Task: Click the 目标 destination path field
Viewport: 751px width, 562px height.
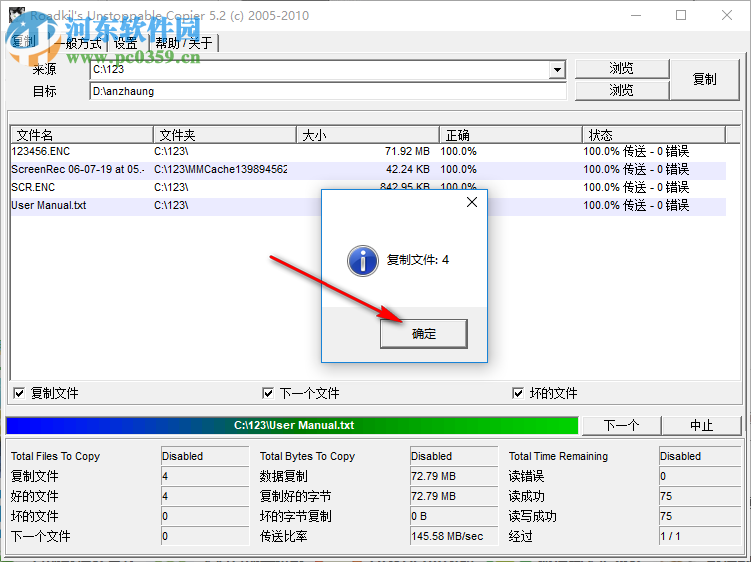Action: click(x=328, y=91)
